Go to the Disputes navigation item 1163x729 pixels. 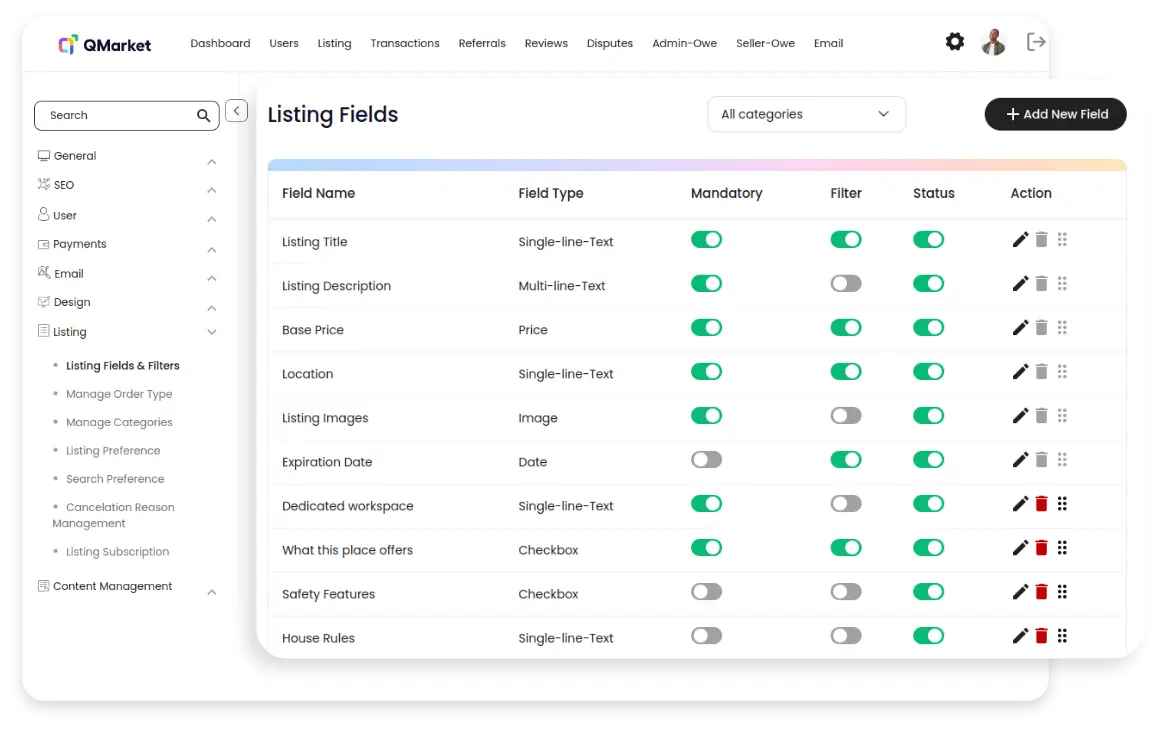click(610, 43)
